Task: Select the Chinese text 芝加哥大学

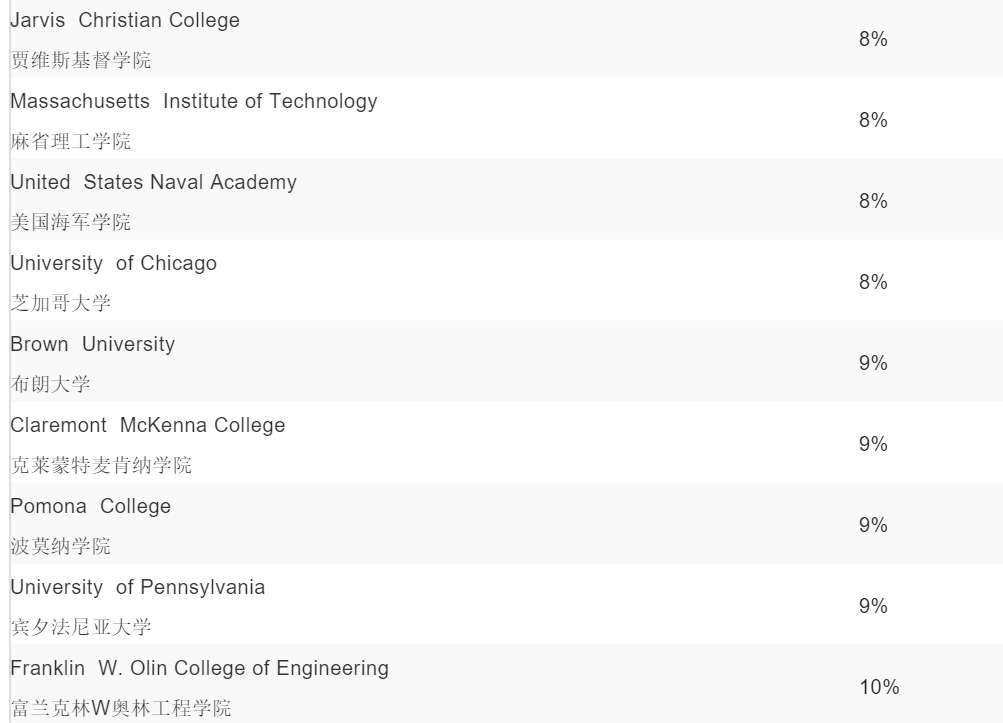Action: coord(60,304)
